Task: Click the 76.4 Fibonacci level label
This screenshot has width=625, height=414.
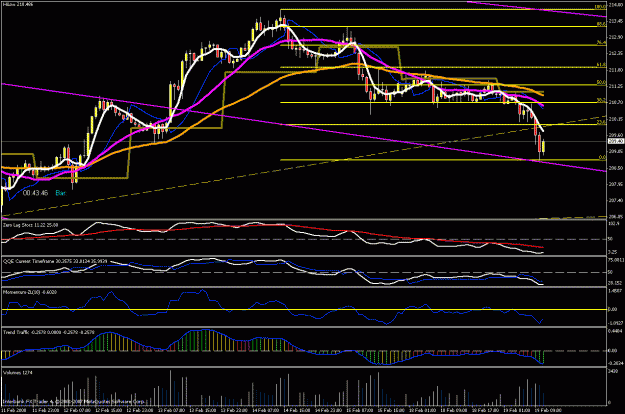Action: tap(601, 42)
